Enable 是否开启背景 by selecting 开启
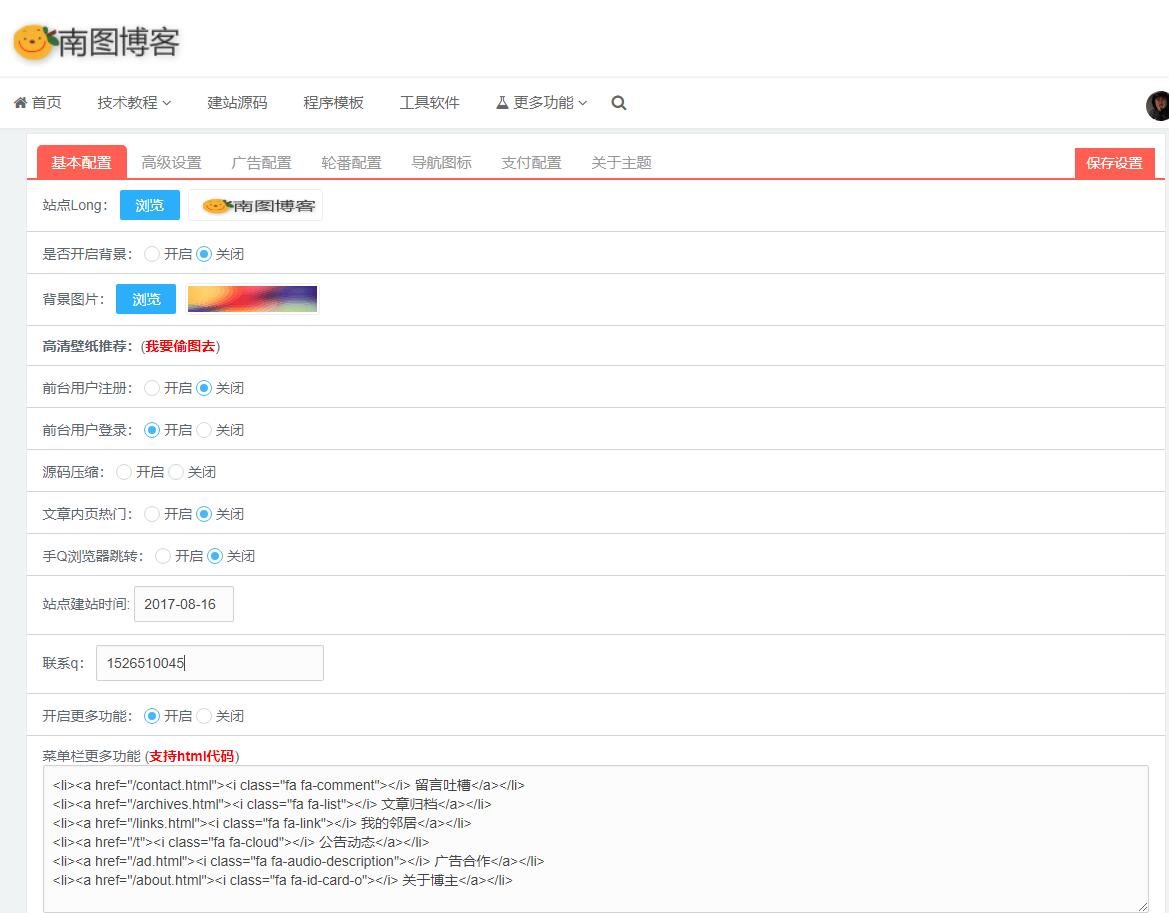 tap(152, 254)
